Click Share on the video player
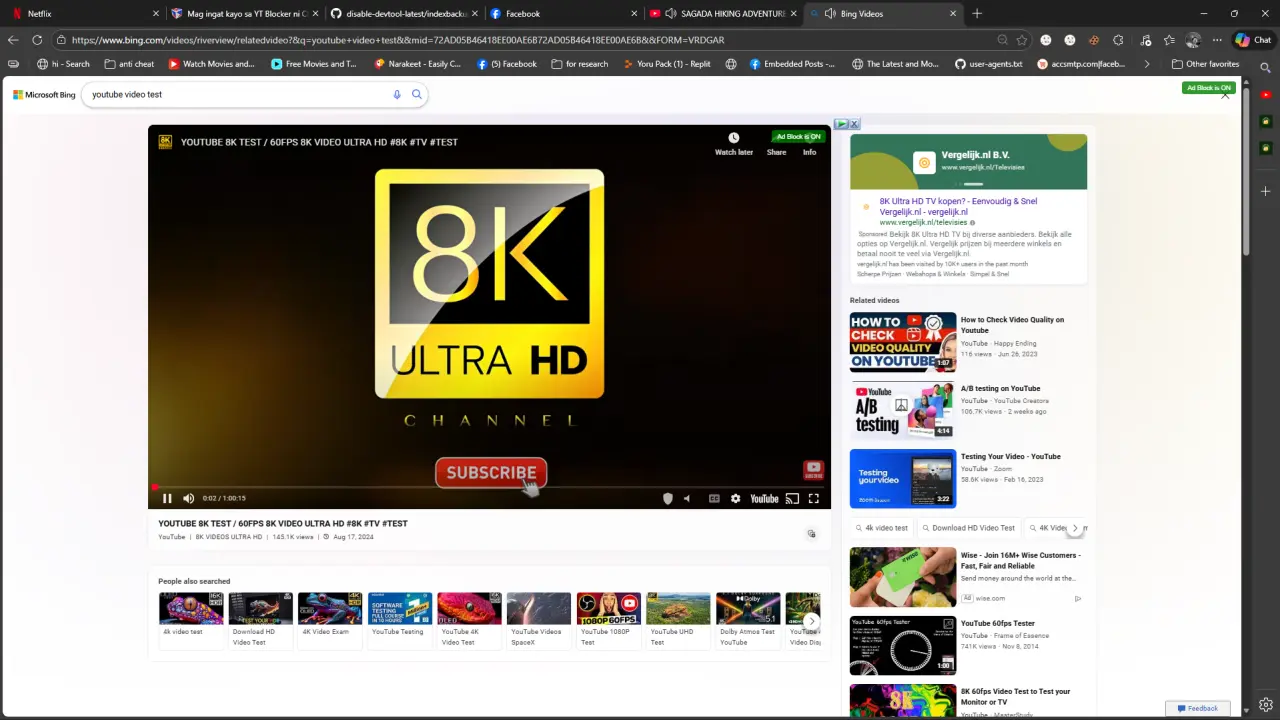The height and width of the screenshot is (720, 1280). [776, 152]
